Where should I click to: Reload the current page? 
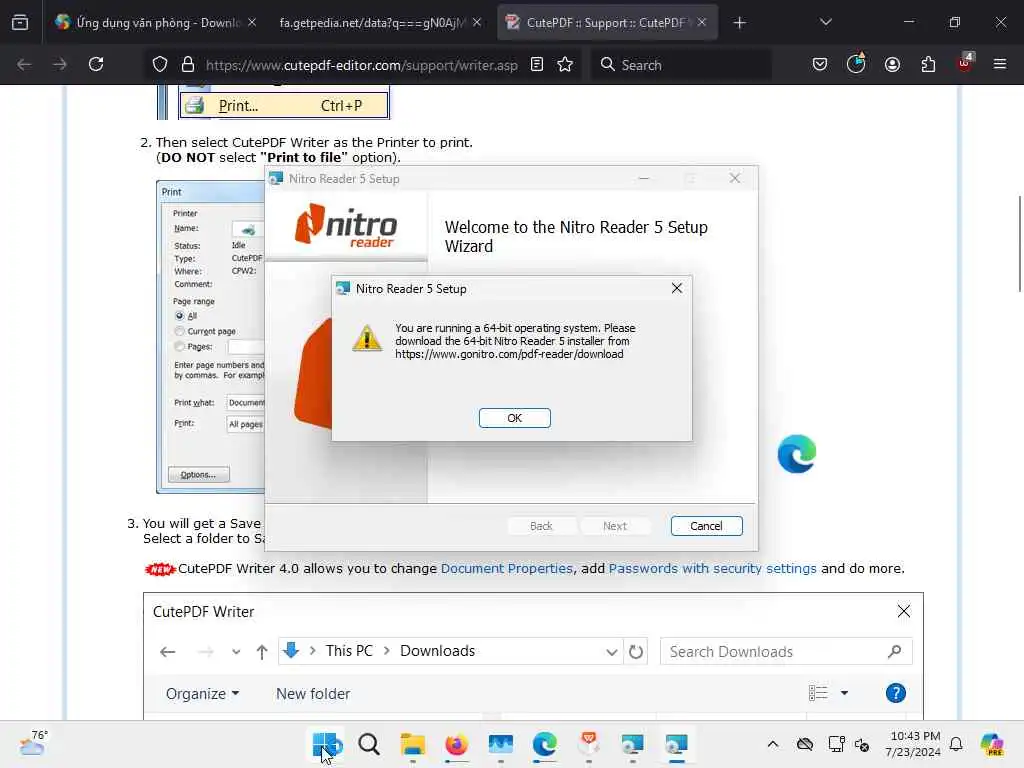(96, 64)
